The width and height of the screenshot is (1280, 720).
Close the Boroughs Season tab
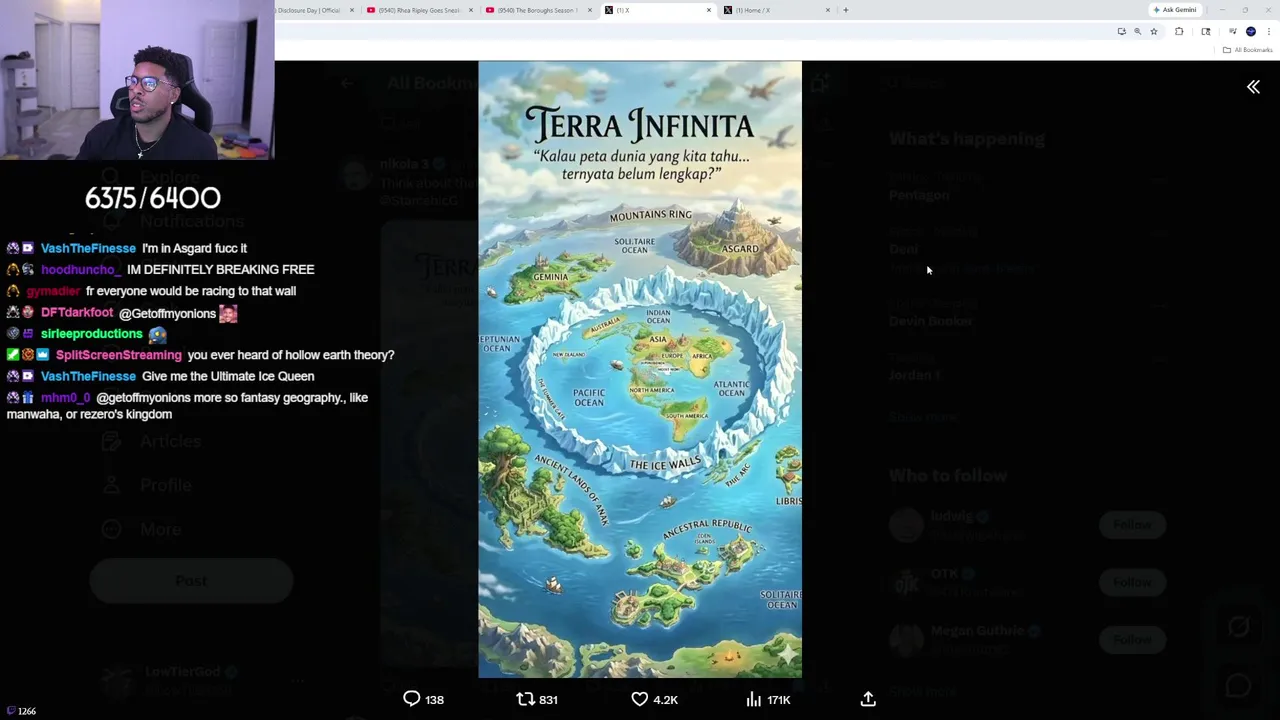[x=590, y=10]
